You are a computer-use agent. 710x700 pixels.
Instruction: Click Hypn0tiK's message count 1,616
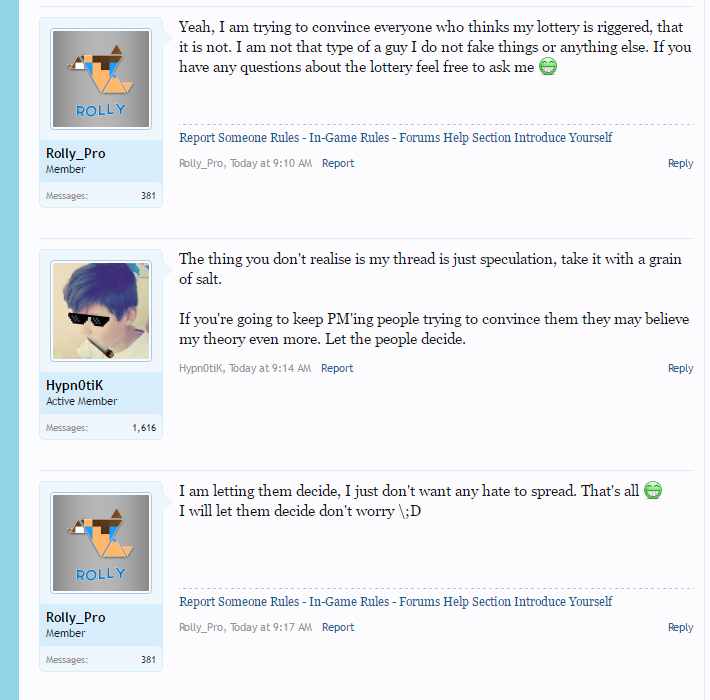point(144,427)
